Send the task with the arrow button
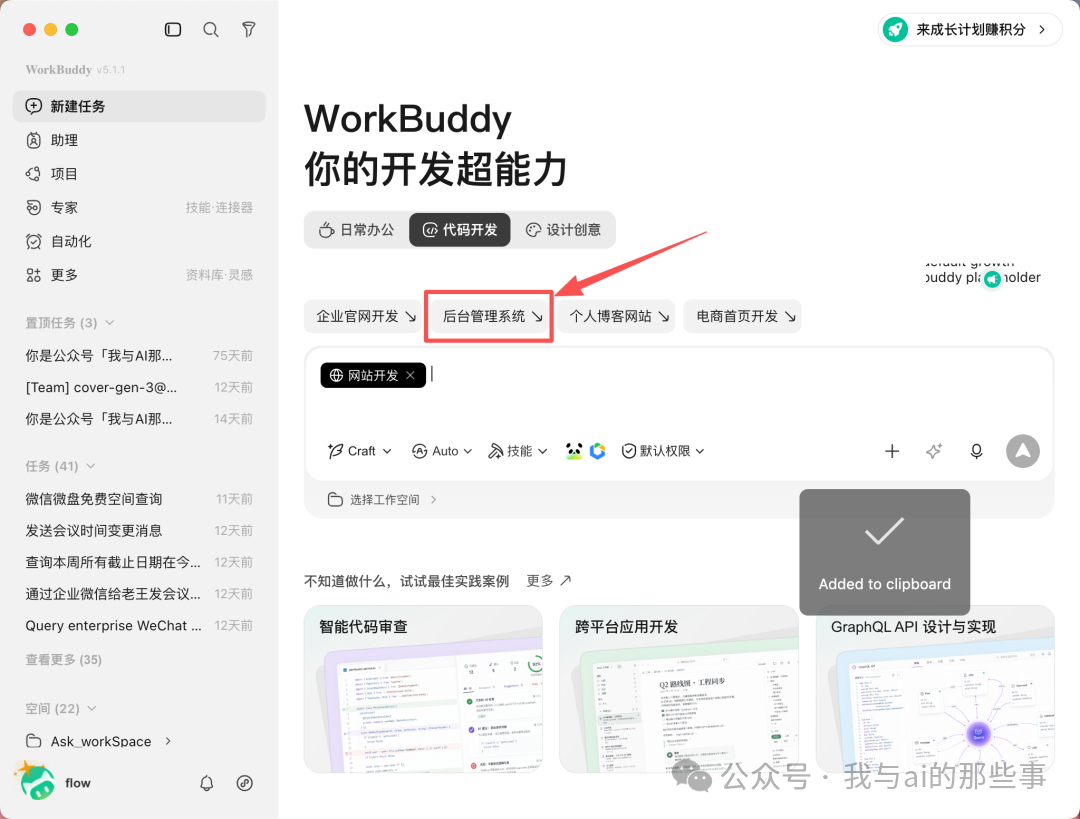 1023,451
